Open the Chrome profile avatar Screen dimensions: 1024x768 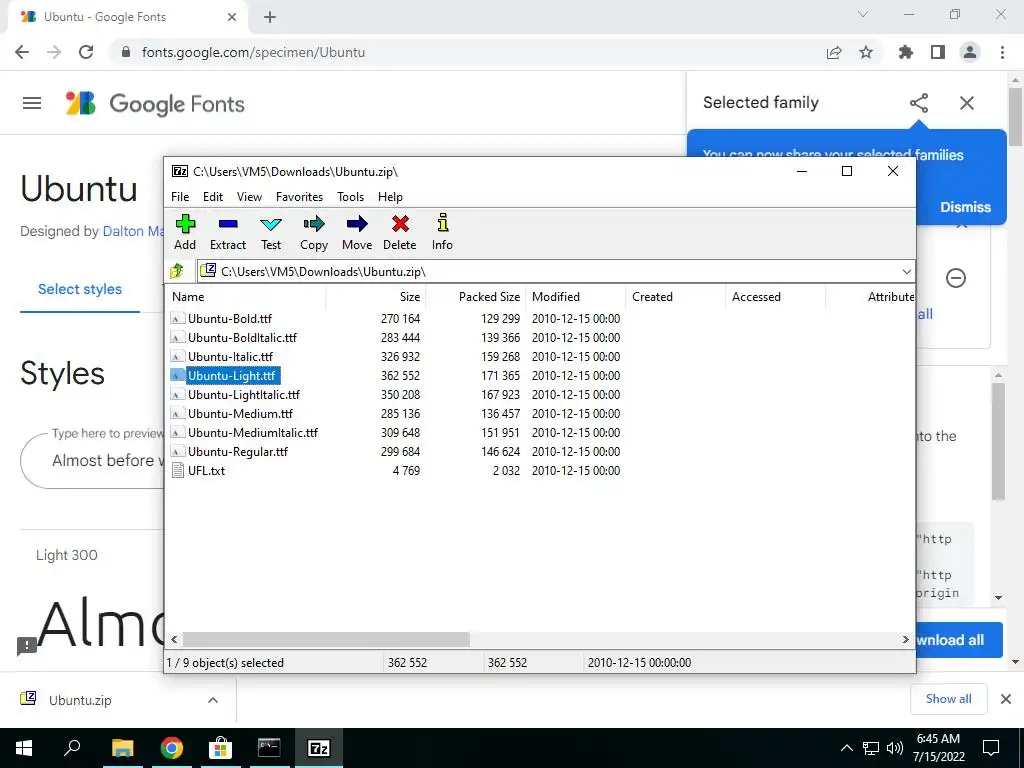click(970, 52)
